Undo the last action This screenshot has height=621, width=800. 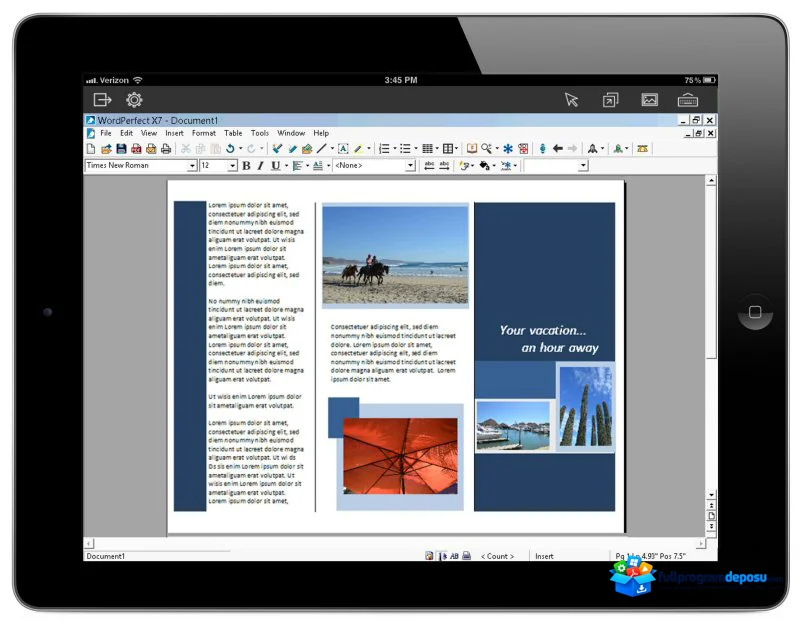pos(230,148)
